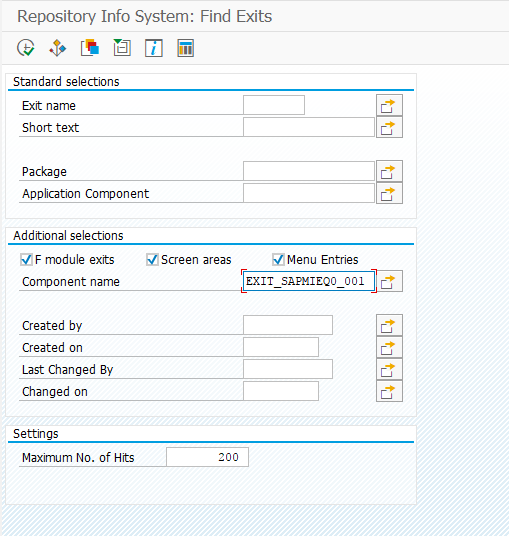Viewport: 509px width, 536px height.
Task: Open multiple selection for Created by
Action: coord(389,325)
